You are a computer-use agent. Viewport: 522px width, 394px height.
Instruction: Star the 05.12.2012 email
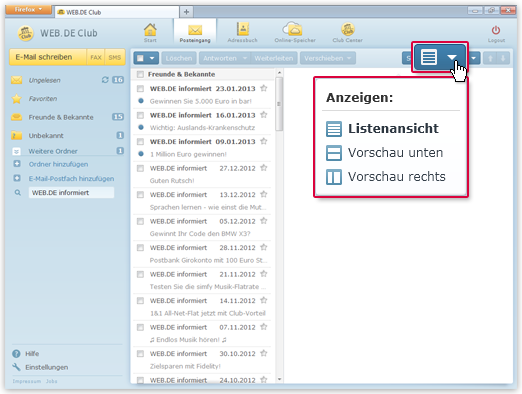click(x=264, y=221)
